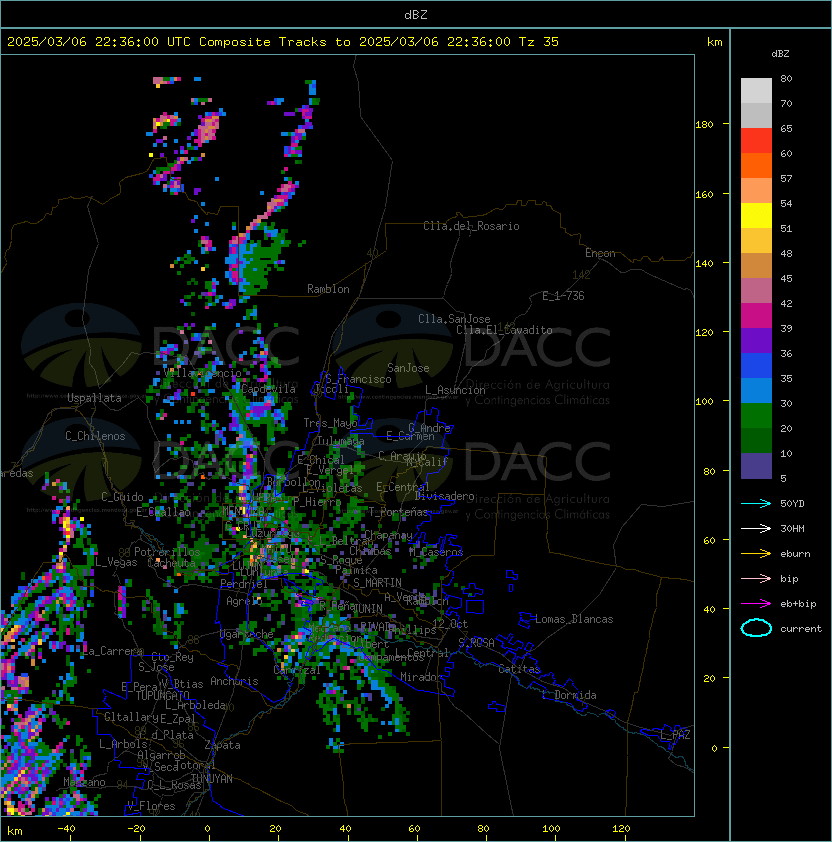Click the 'Lomas_Blancas' map label
The width and height of the screenshot is (832, 842).
click(x=574, y=619)
